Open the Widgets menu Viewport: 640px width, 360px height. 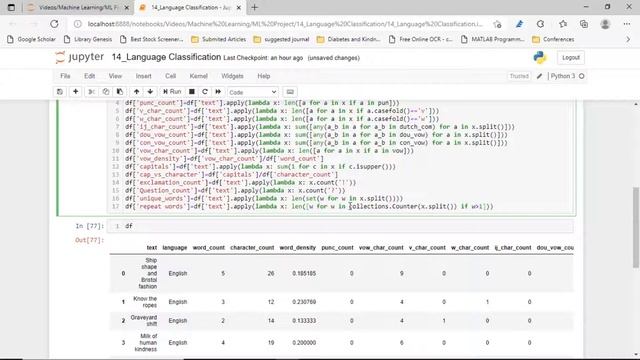click(232, 76)
